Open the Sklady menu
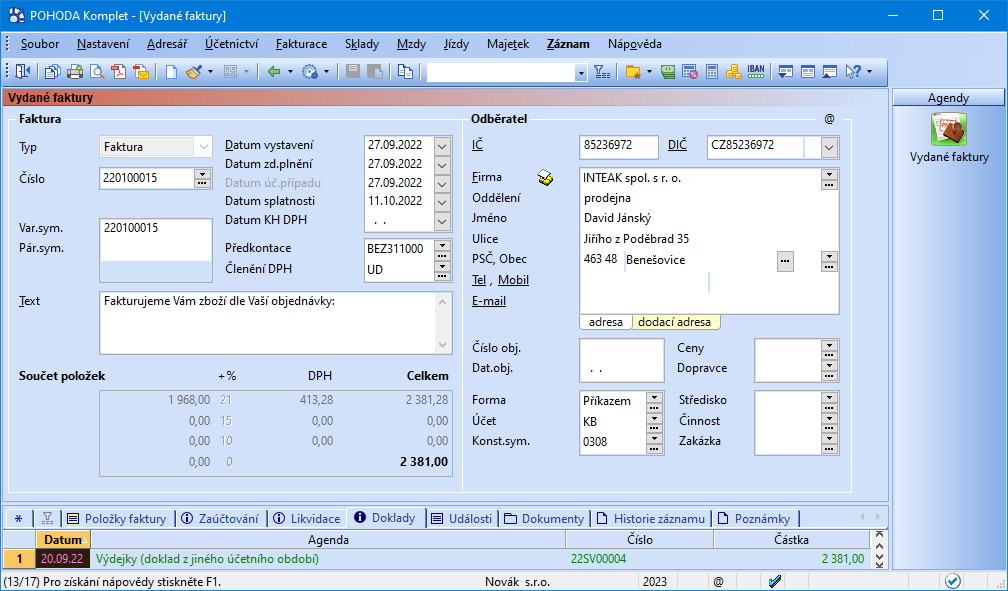 click(x=362, y=44)
